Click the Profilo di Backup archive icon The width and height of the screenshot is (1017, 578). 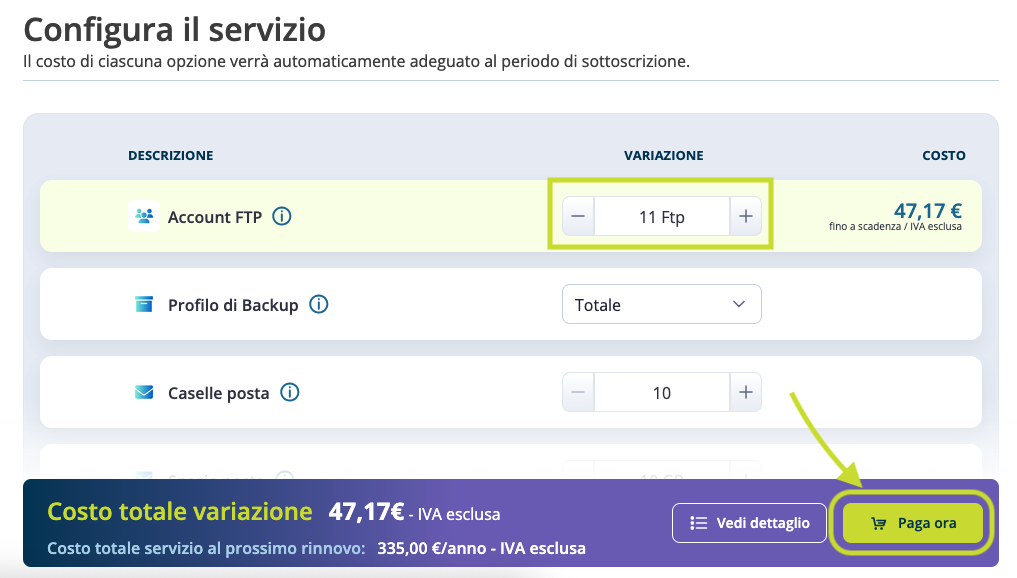pos(144,305)
